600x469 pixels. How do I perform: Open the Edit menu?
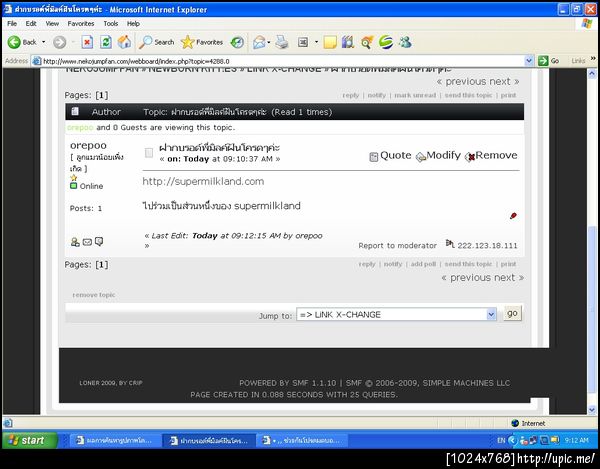pos(31,23)
